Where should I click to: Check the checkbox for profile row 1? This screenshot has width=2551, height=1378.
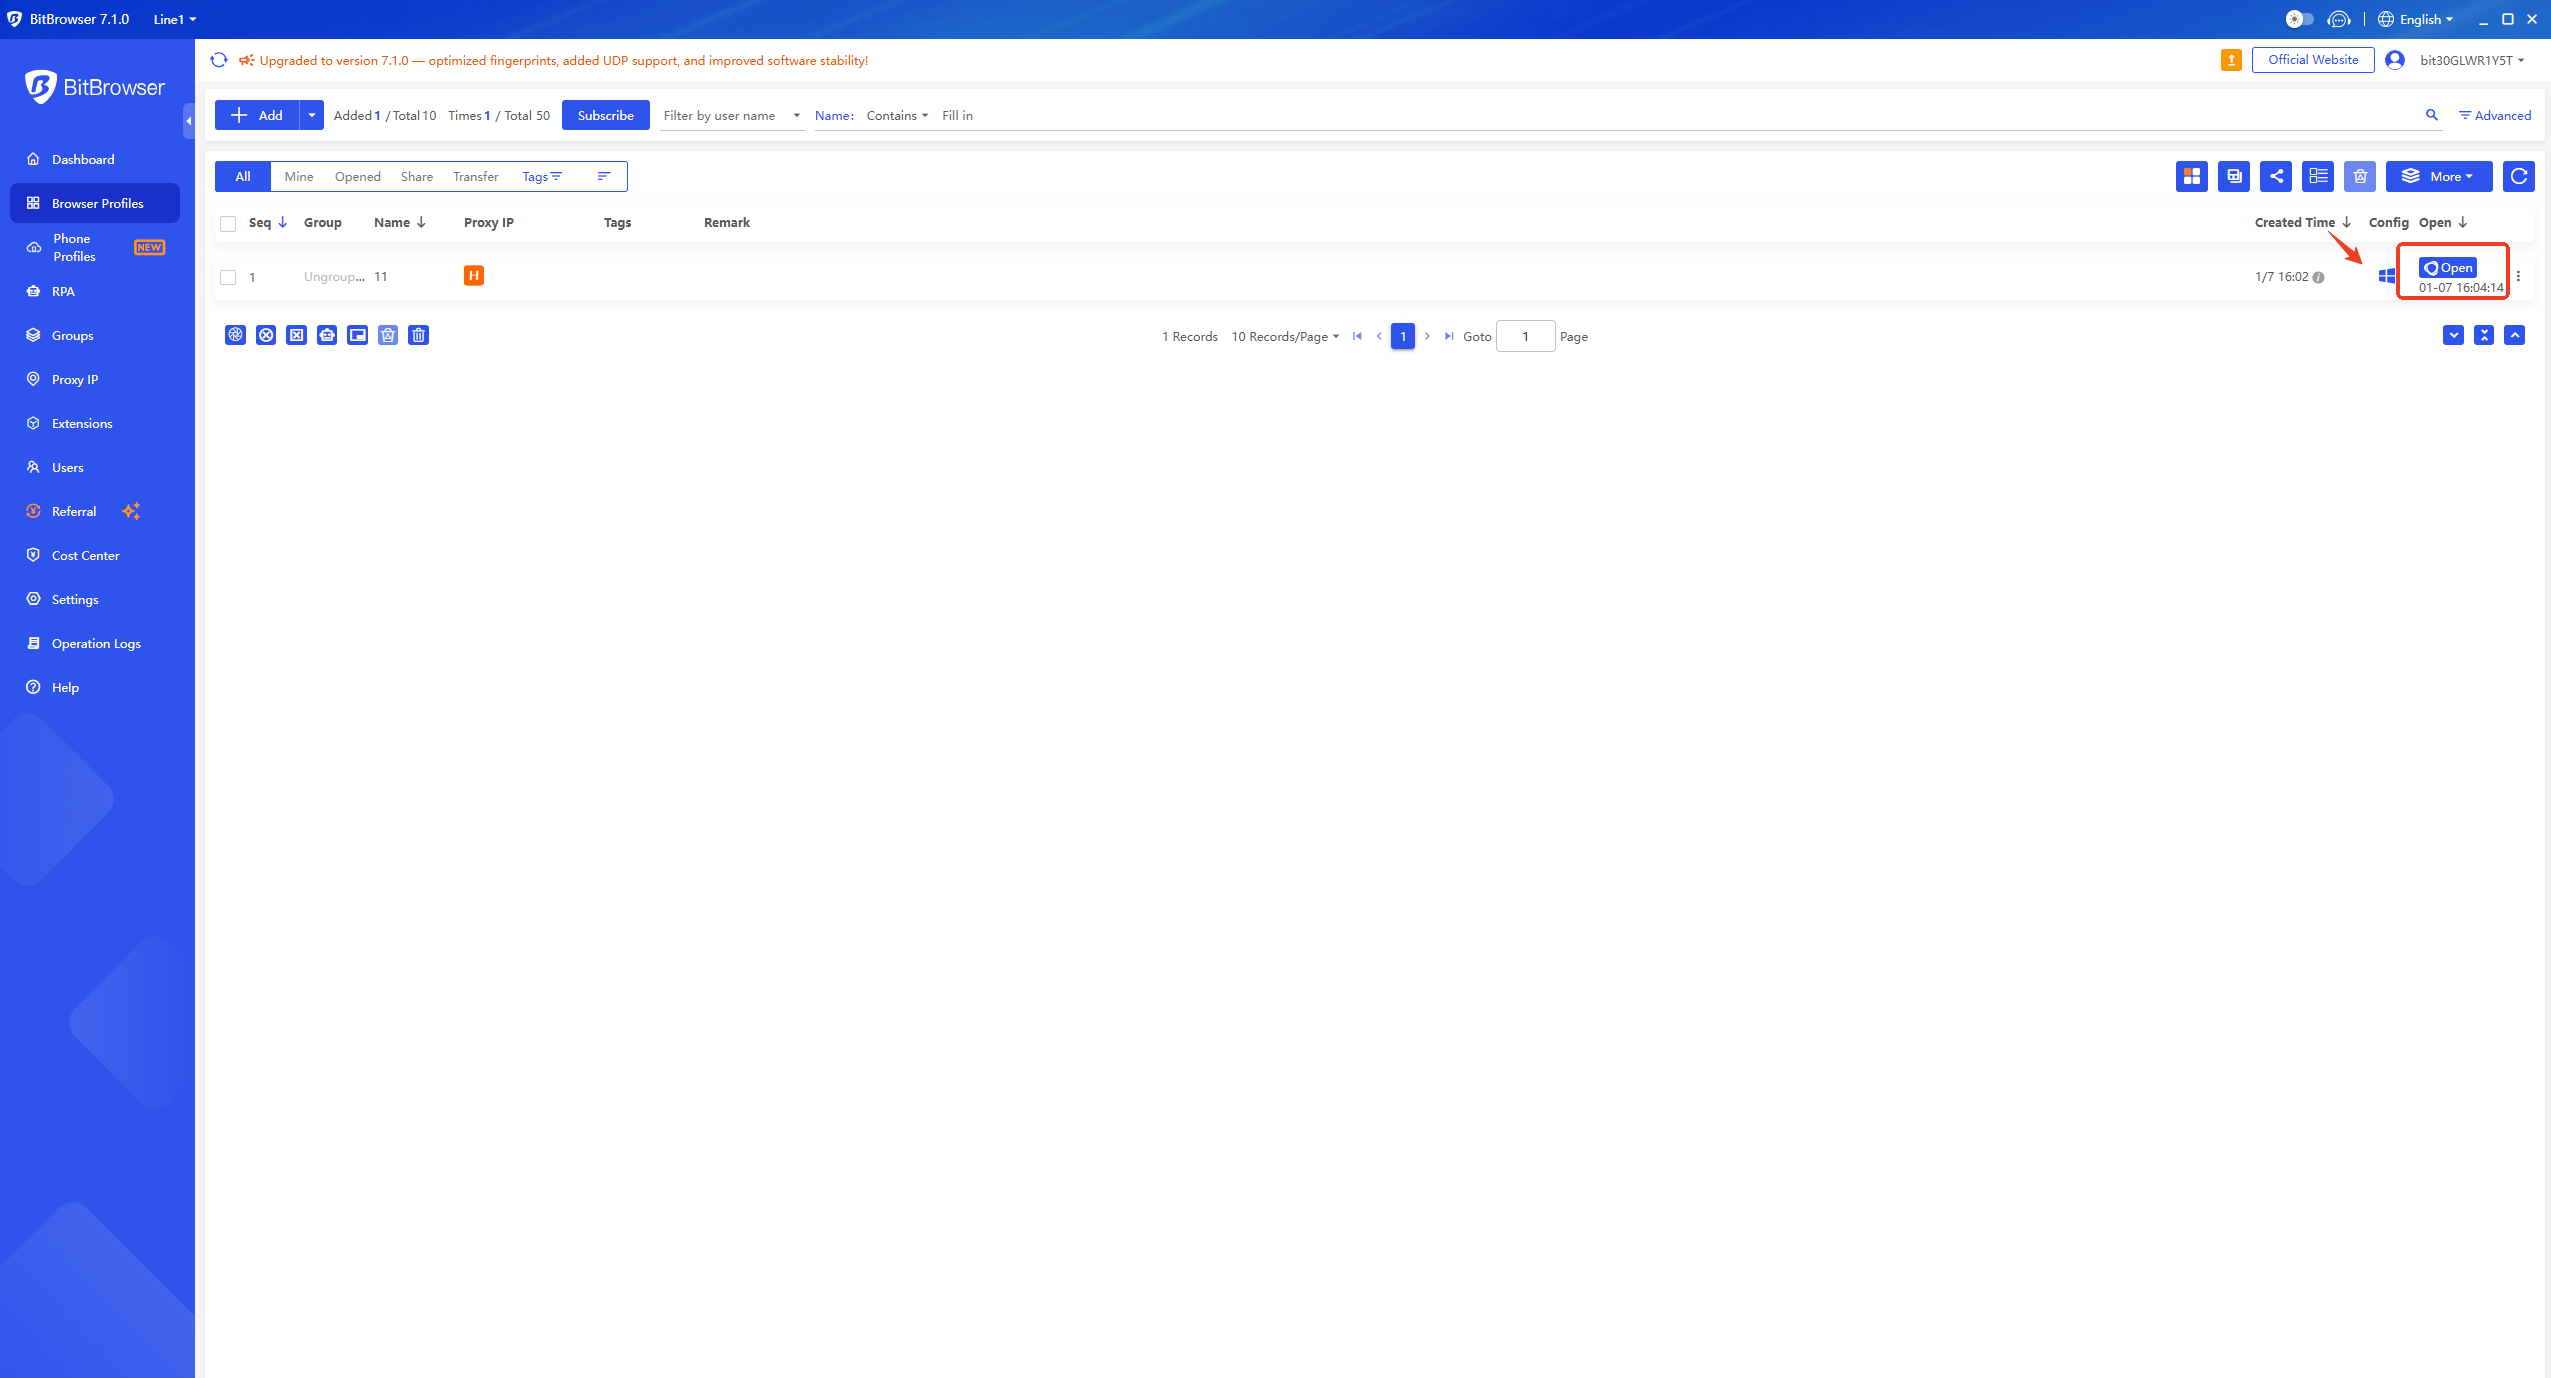tap(228, 277)
